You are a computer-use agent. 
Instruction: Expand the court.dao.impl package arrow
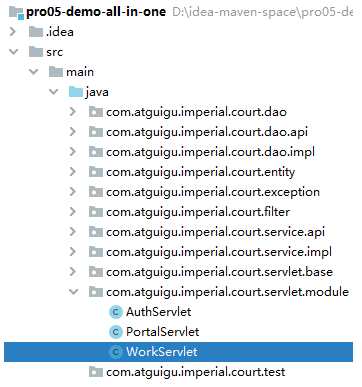click(x=73, y=152)
